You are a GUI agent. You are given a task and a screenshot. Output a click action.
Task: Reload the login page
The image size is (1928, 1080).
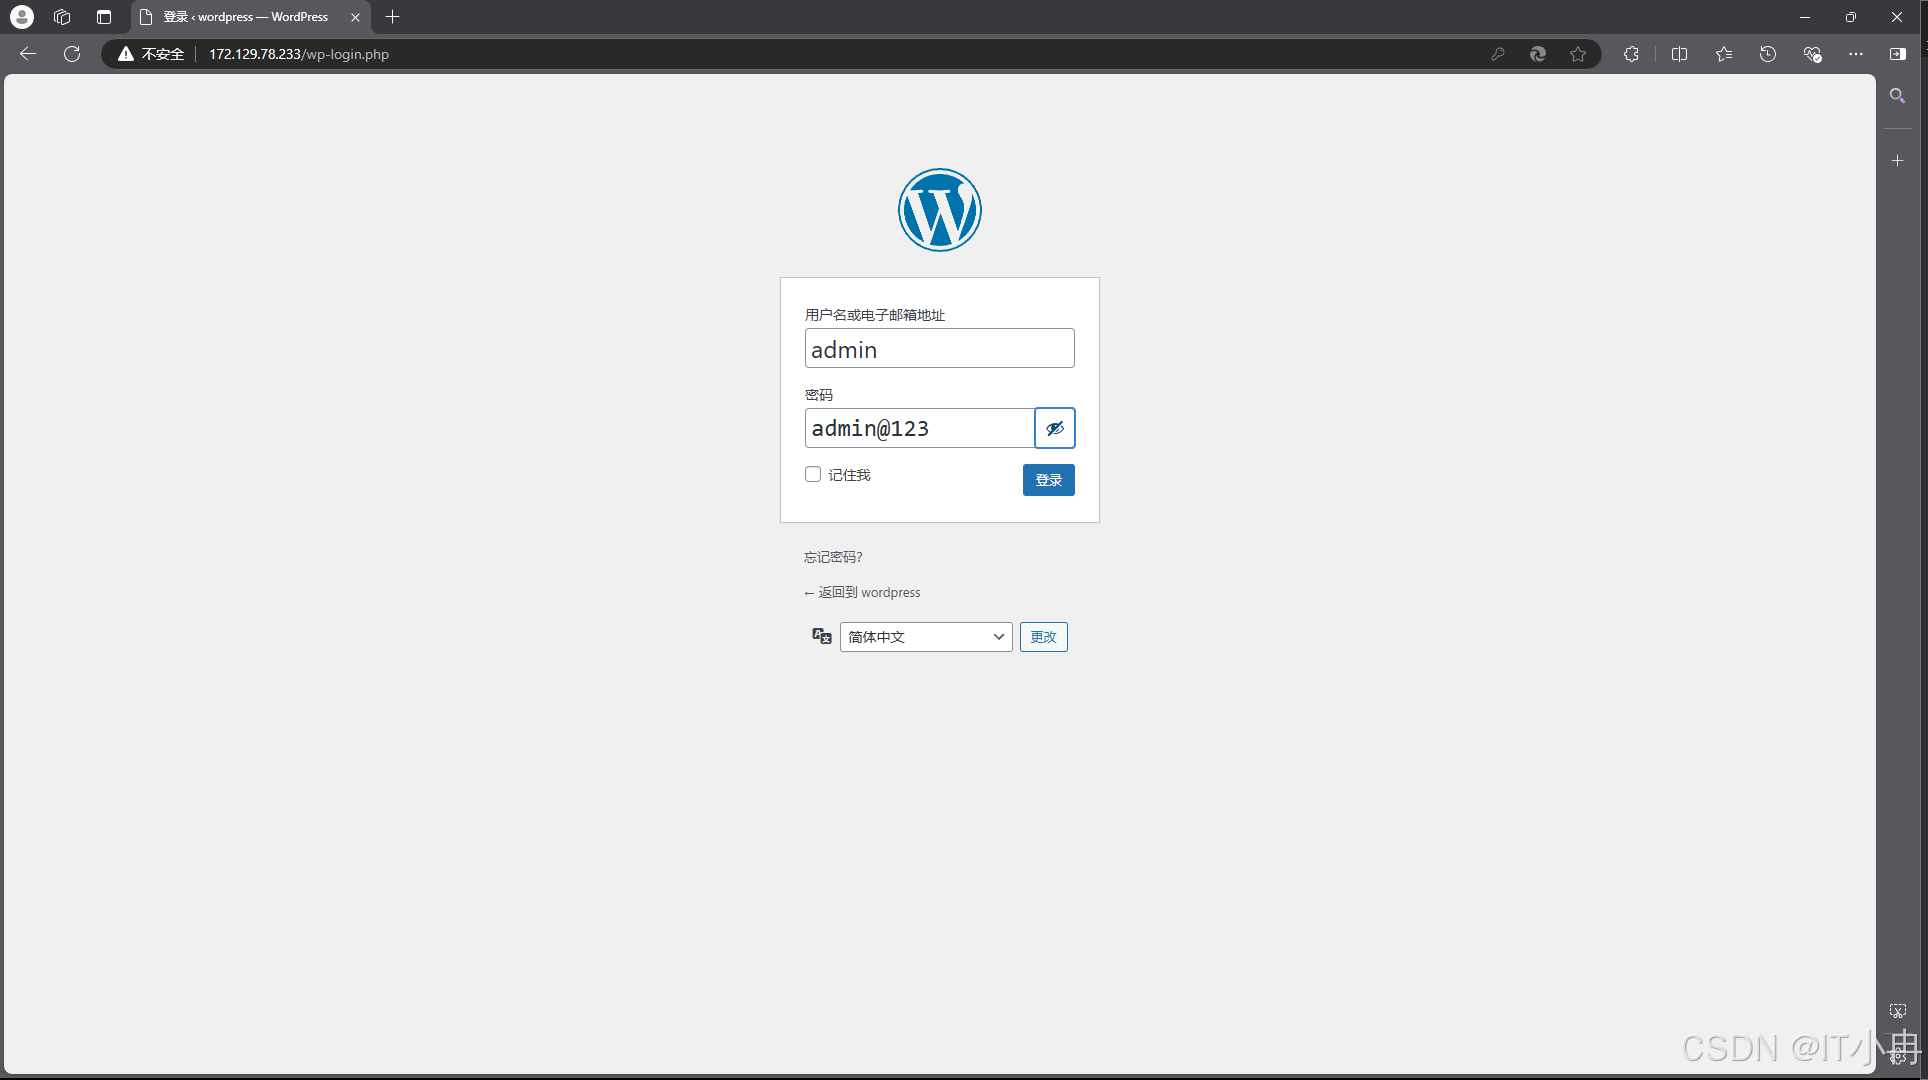pyautogui.click(x=71, y=54)
